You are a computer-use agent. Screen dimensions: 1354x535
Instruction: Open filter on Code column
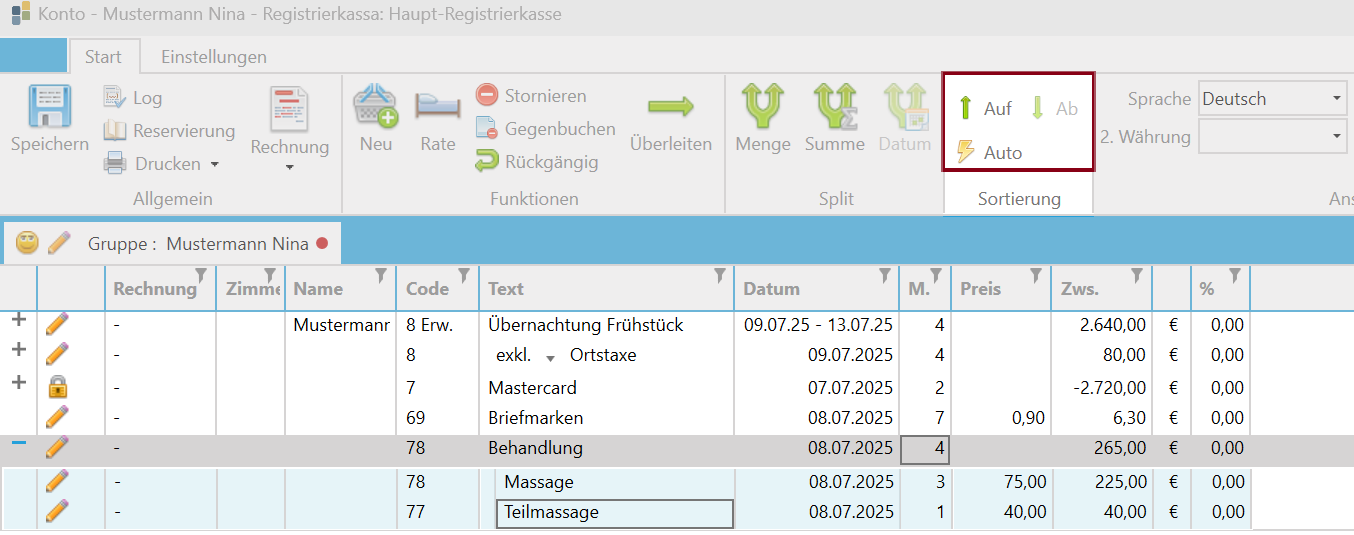click(x=464, y=275)
